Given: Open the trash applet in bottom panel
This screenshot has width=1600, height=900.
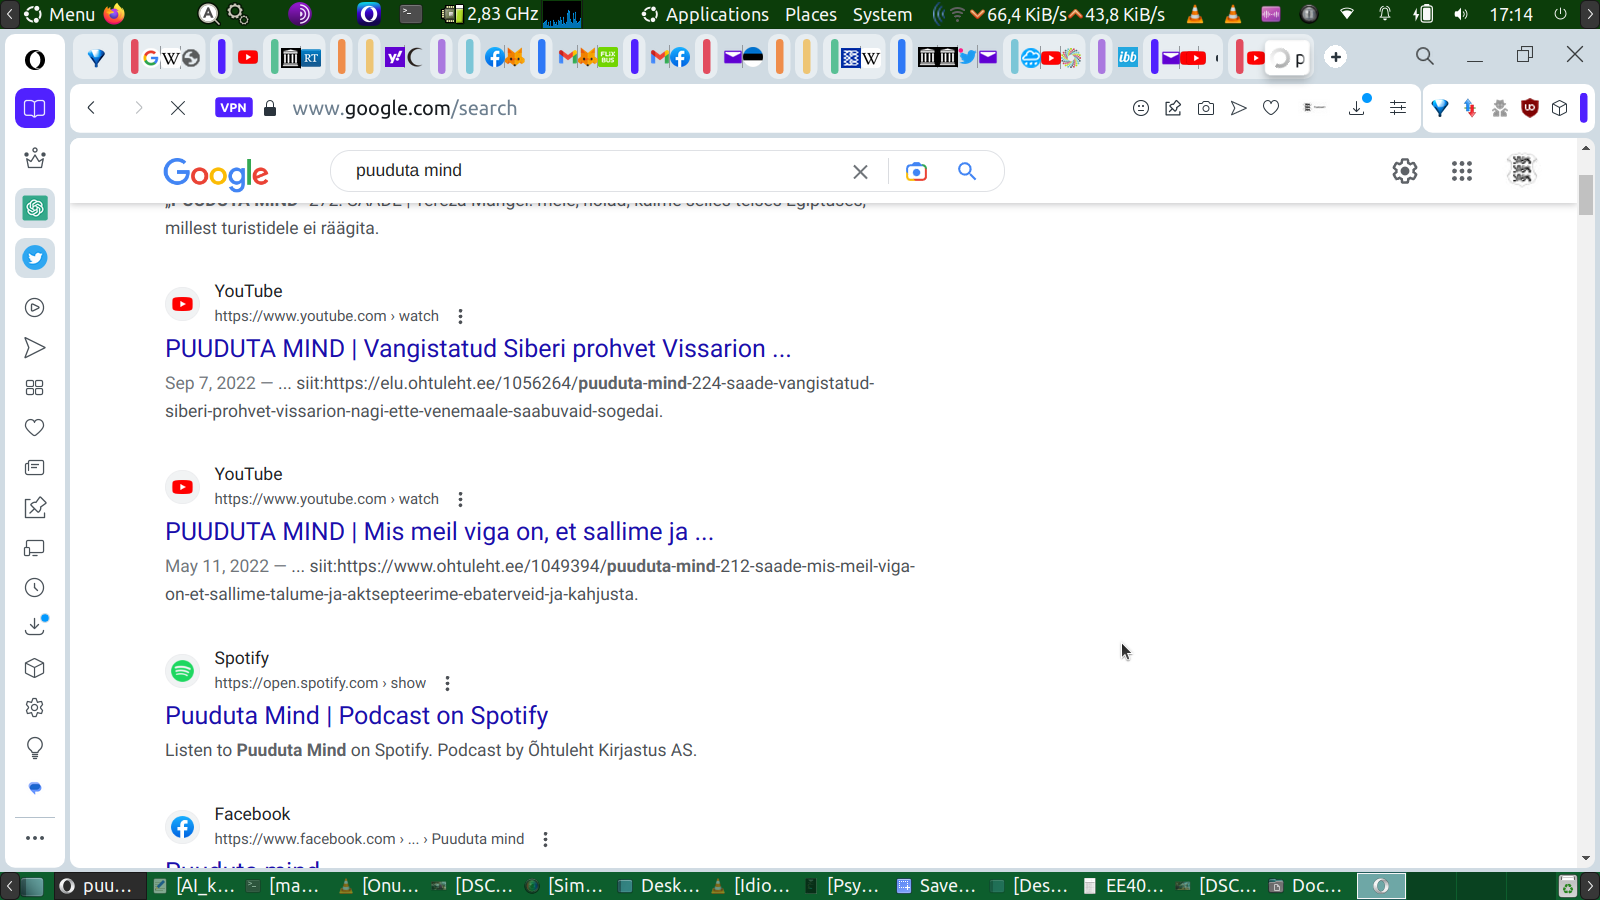Looking at the screenshot, I should tap(1568, 886).
